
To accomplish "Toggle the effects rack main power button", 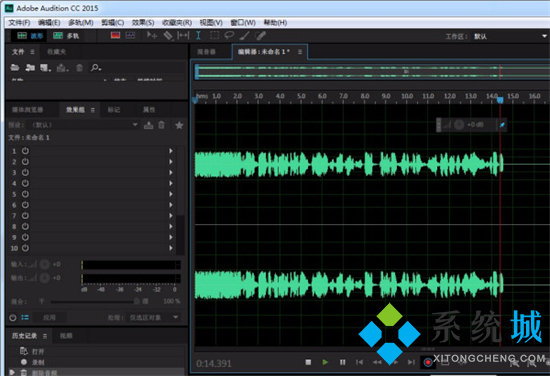I will [x=13, y=318].
